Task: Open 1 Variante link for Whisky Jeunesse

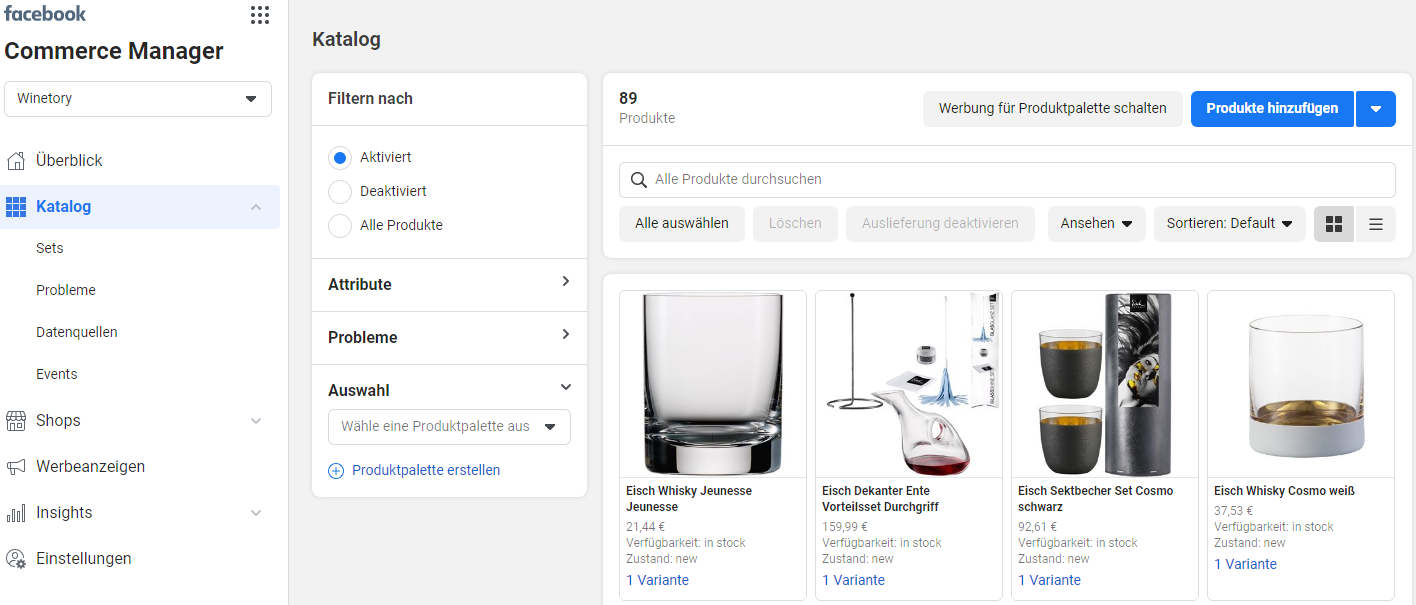Action: tap(657, 580)
